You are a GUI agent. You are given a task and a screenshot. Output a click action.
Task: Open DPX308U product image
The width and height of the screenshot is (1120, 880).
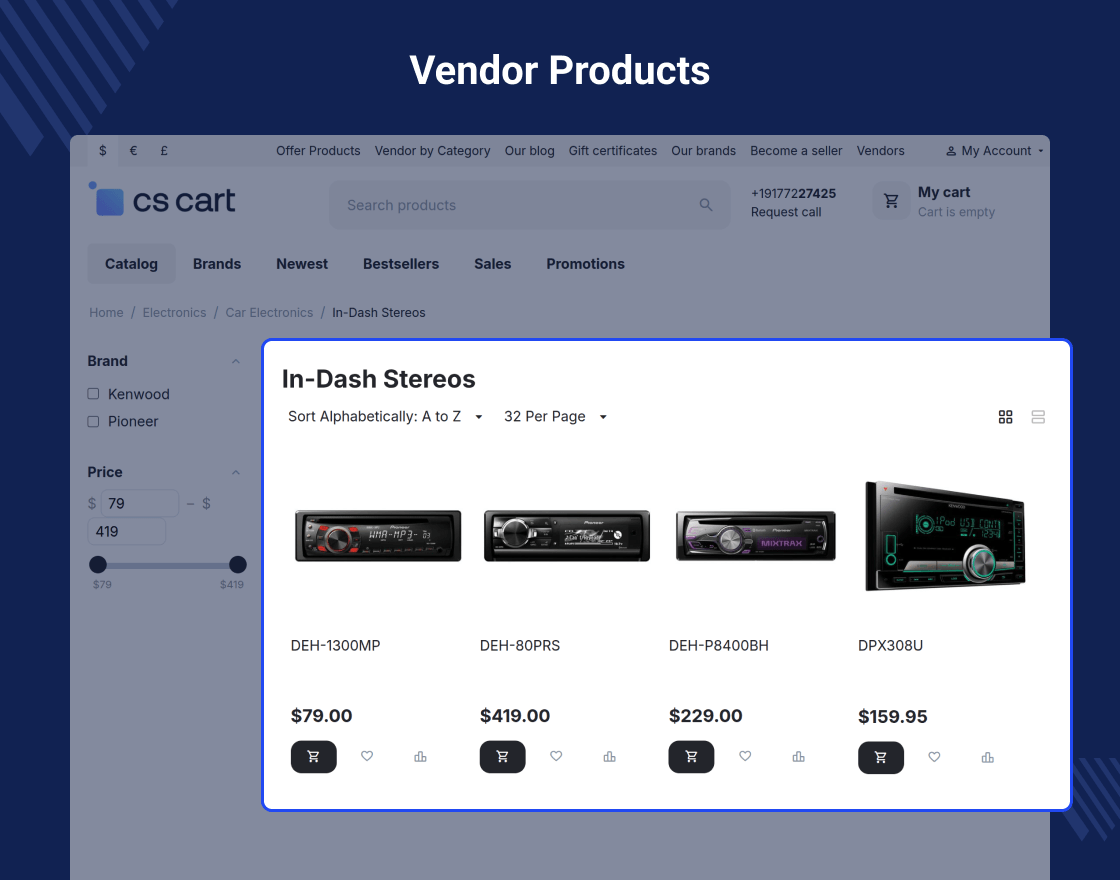pyautogui.click(x=945, y=536)
